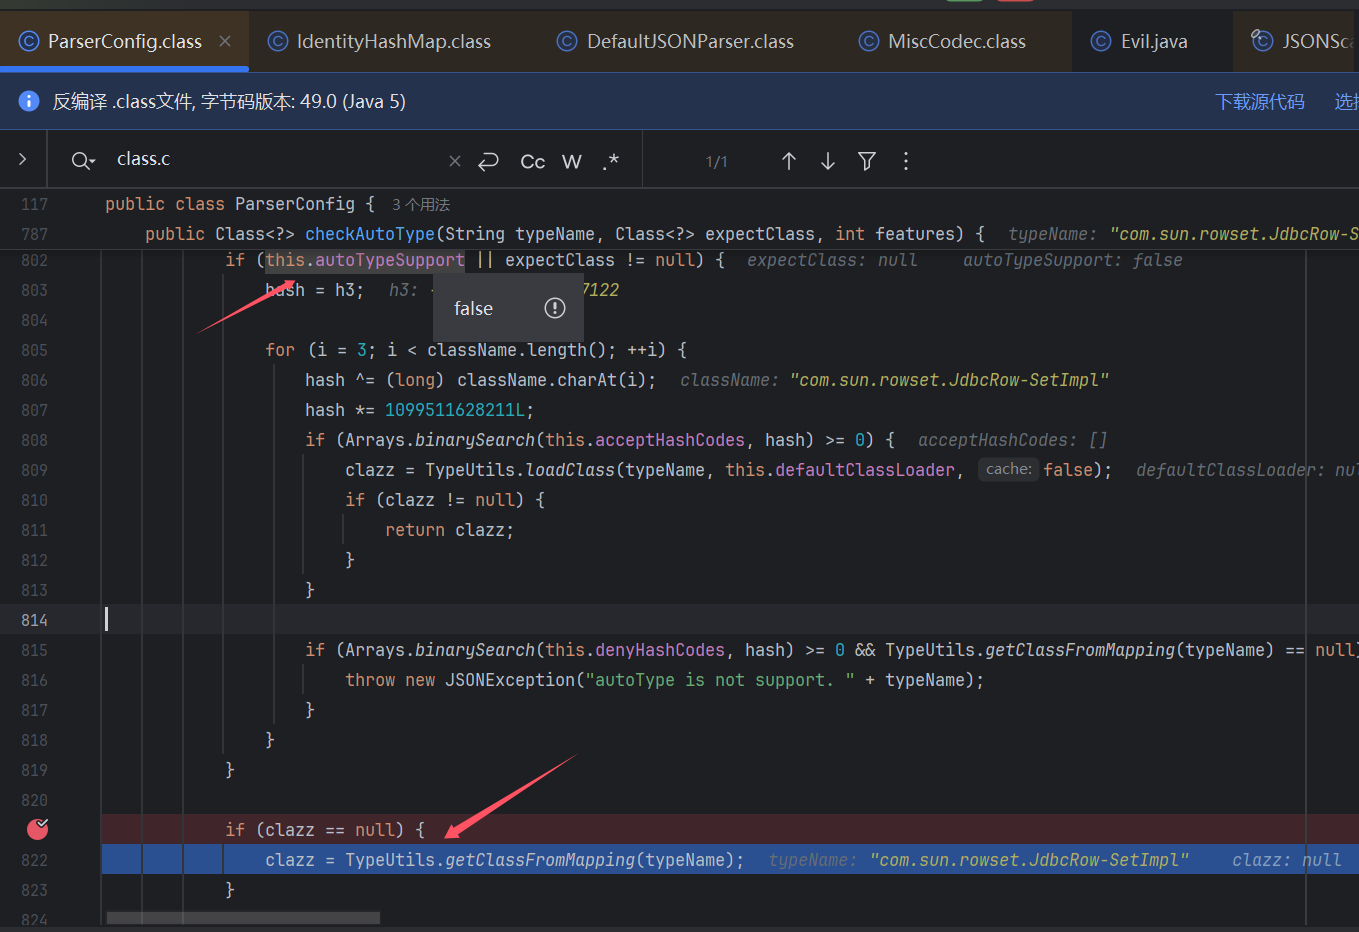
Task: Go to previous search occurrence
Action: (789, 161)
